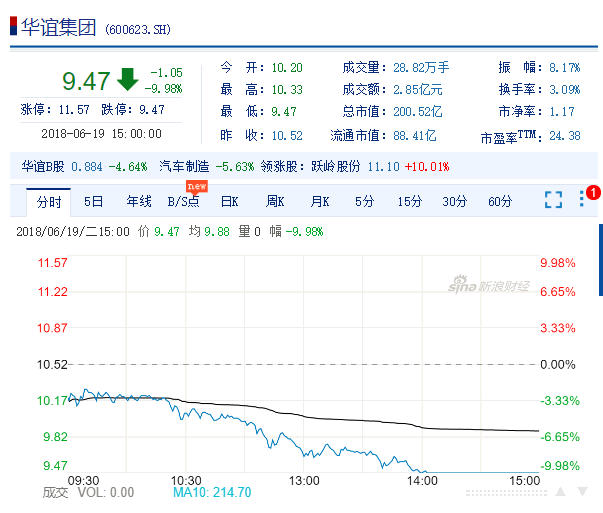The width and height of the screenshot is (603, 513).
Task: Open the B/S点 tab
Action: point(183,202)
